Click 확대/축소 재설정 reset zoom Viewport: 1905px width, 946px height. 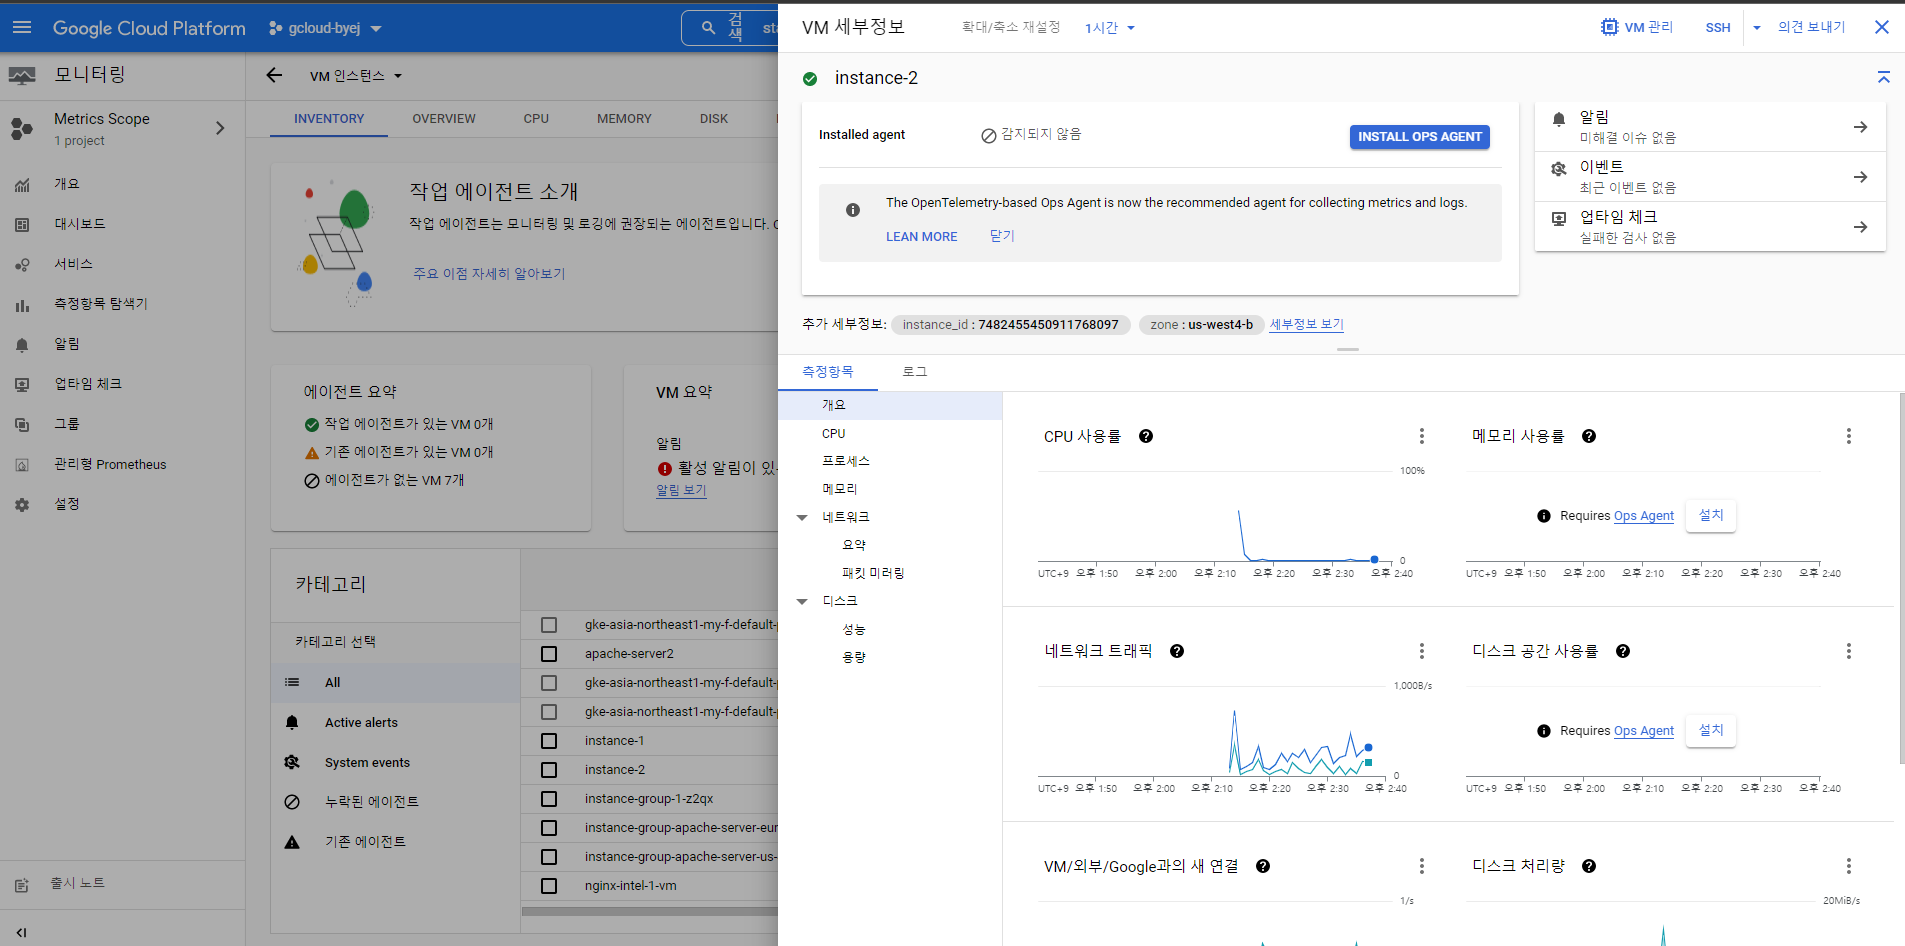tap(1011, 27)
